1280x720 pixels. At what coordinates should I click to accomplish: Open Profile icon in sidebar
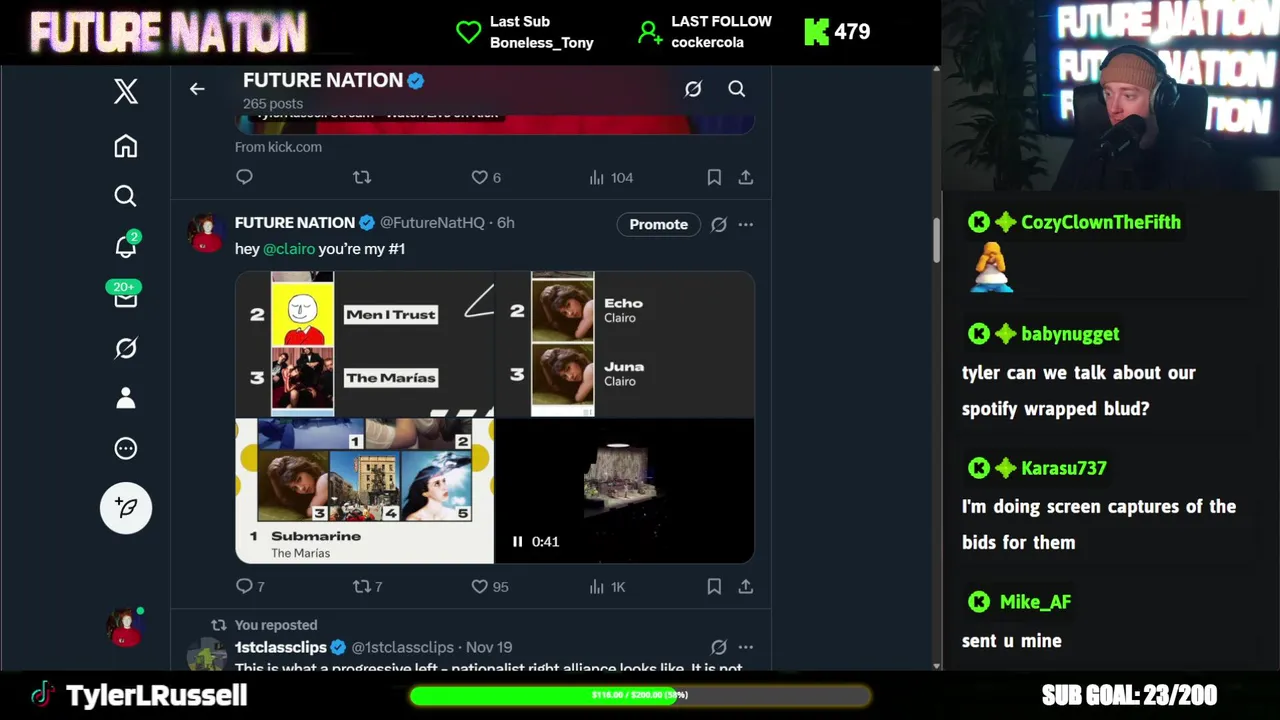click(x=125, y=398)
